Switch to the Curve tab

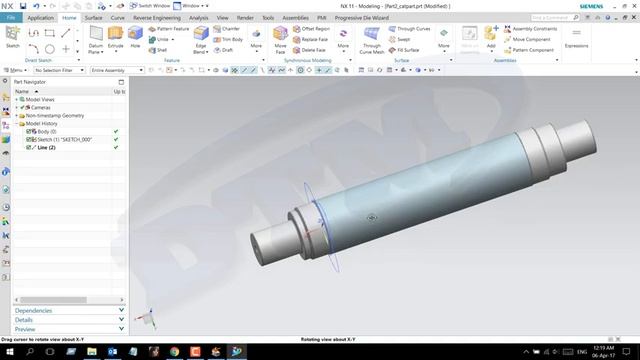tap(118, 18)
